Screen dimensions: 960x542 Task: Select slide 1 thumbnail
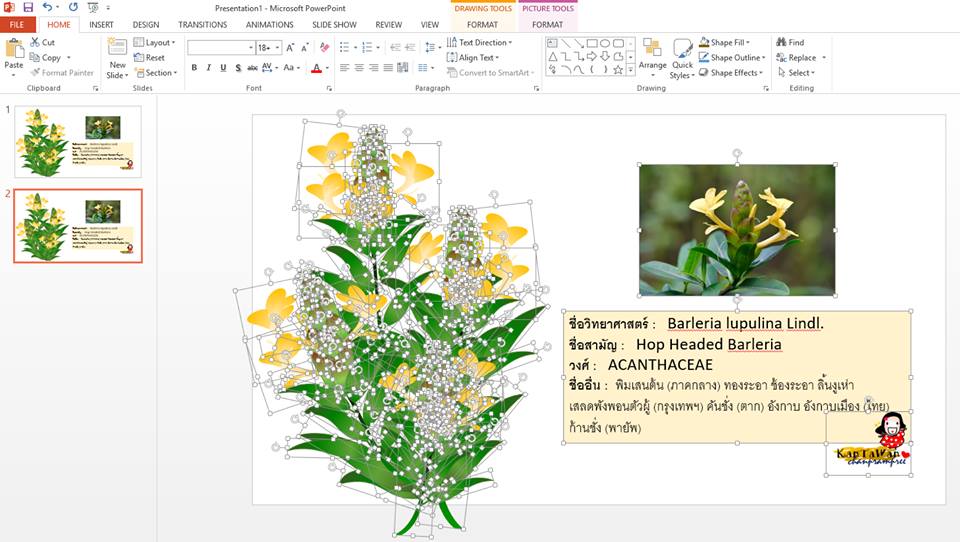pyautogui.click(x=78, y=141)
